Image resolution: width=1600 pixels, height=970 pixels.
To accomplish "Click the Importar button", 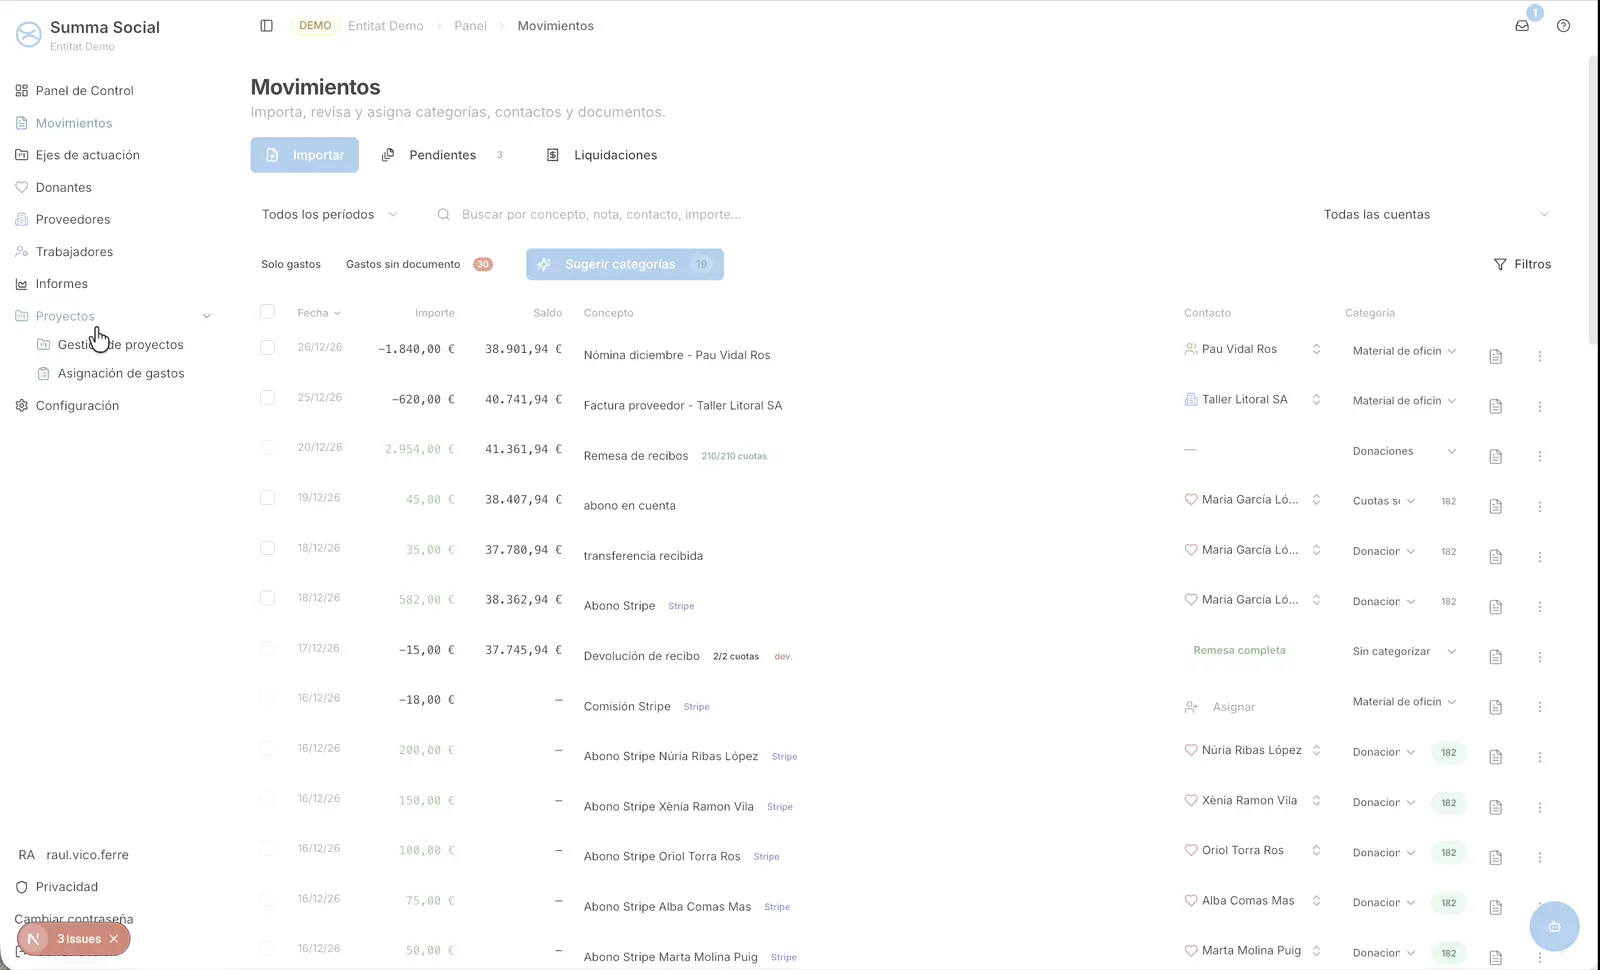I will 304,155.
